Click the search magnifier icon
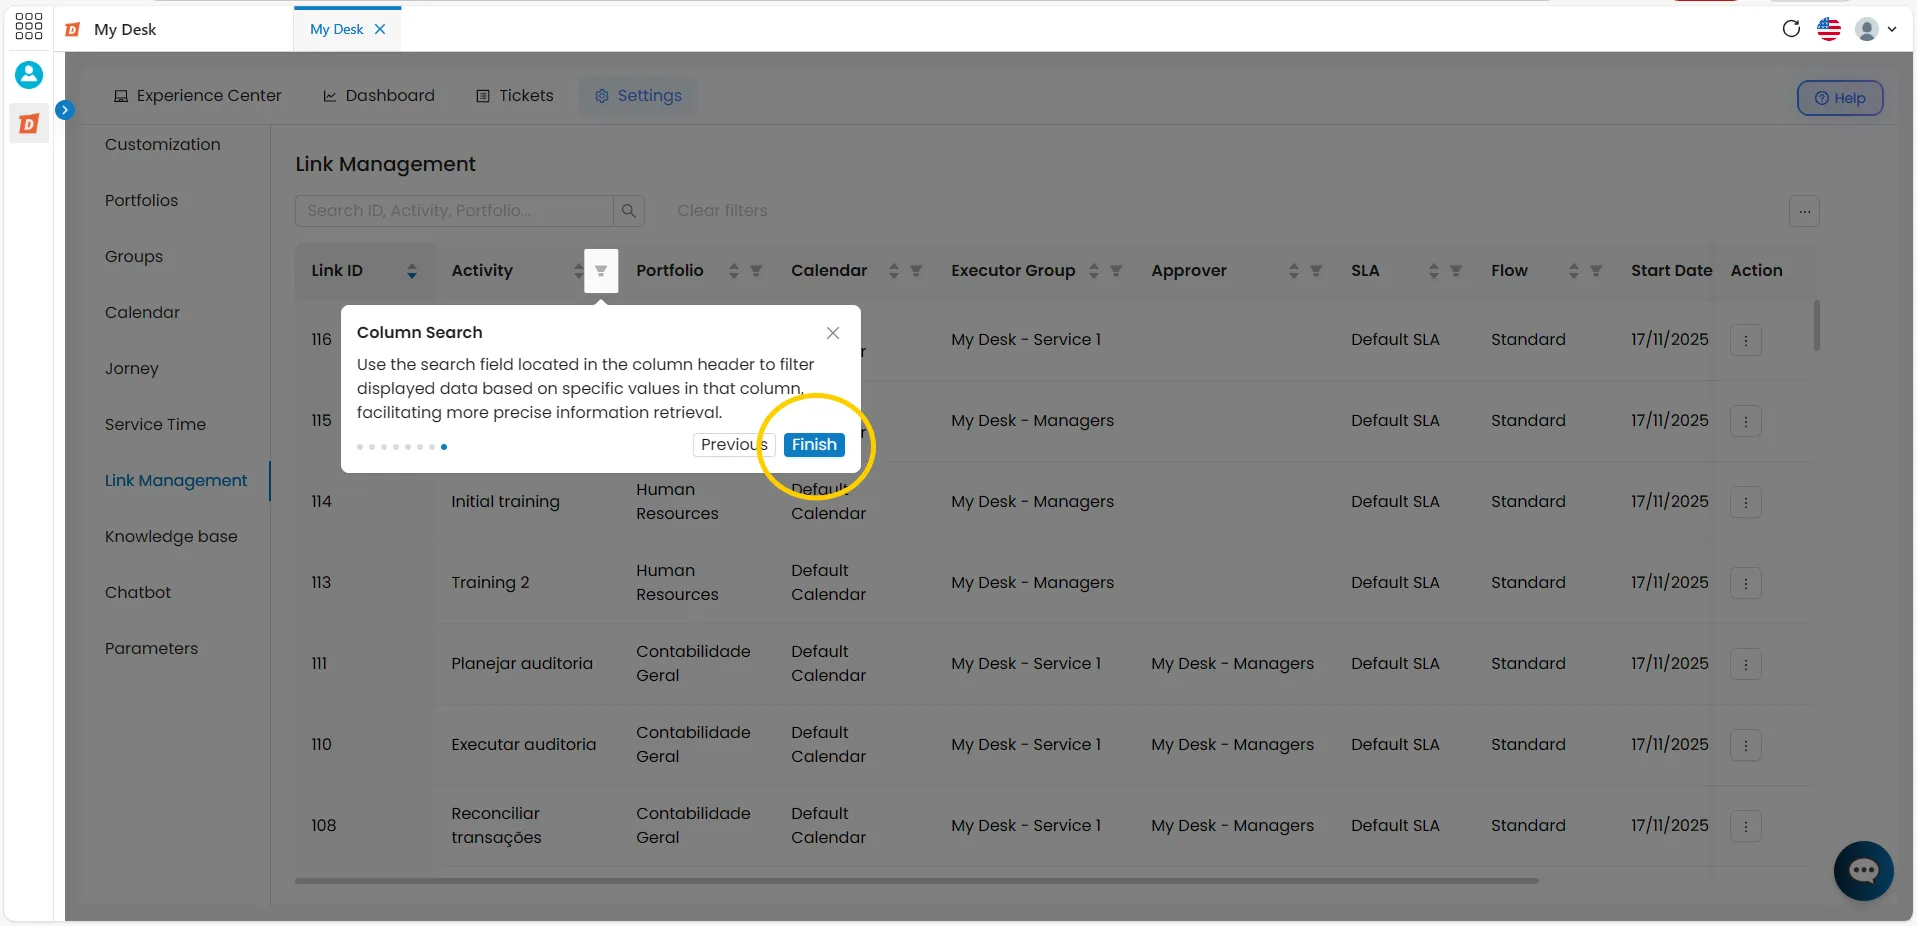The image size is (1917, 926). [x=629, y=211]
